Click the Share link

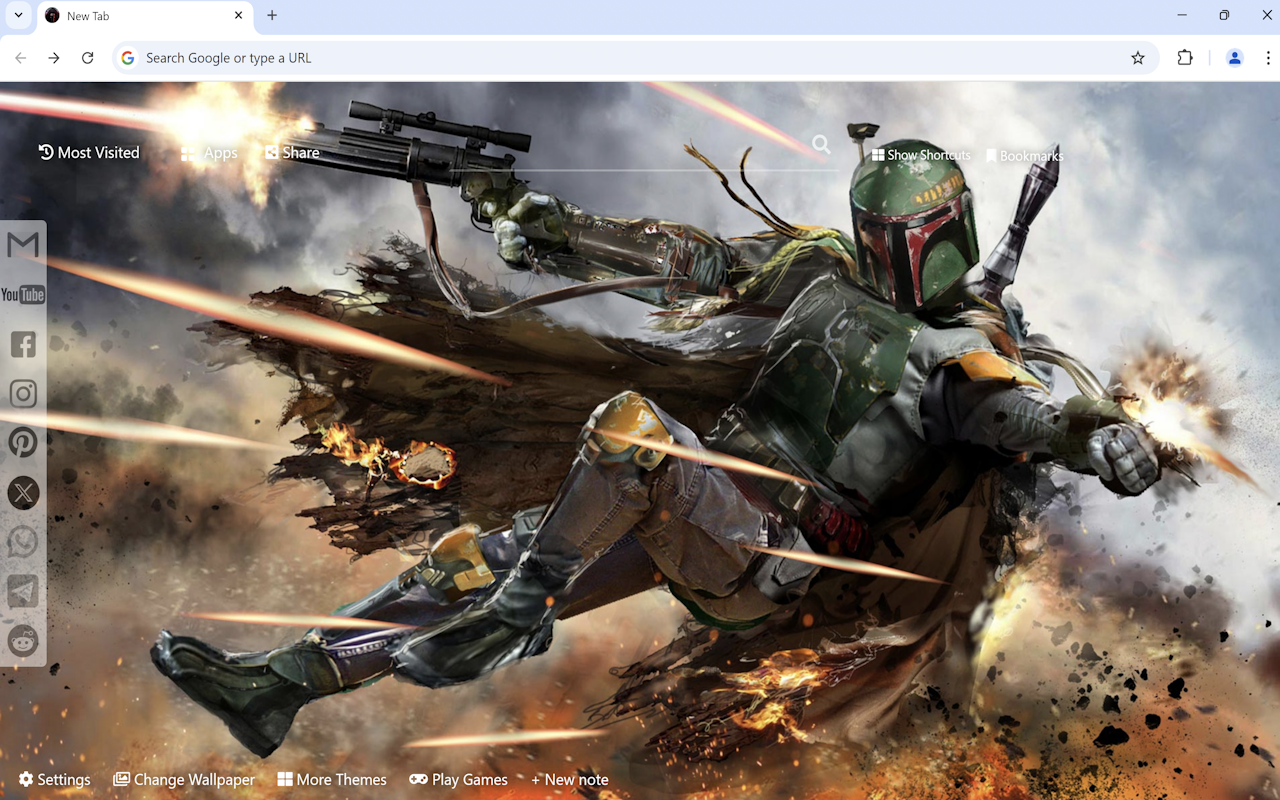tap(292, 153)
